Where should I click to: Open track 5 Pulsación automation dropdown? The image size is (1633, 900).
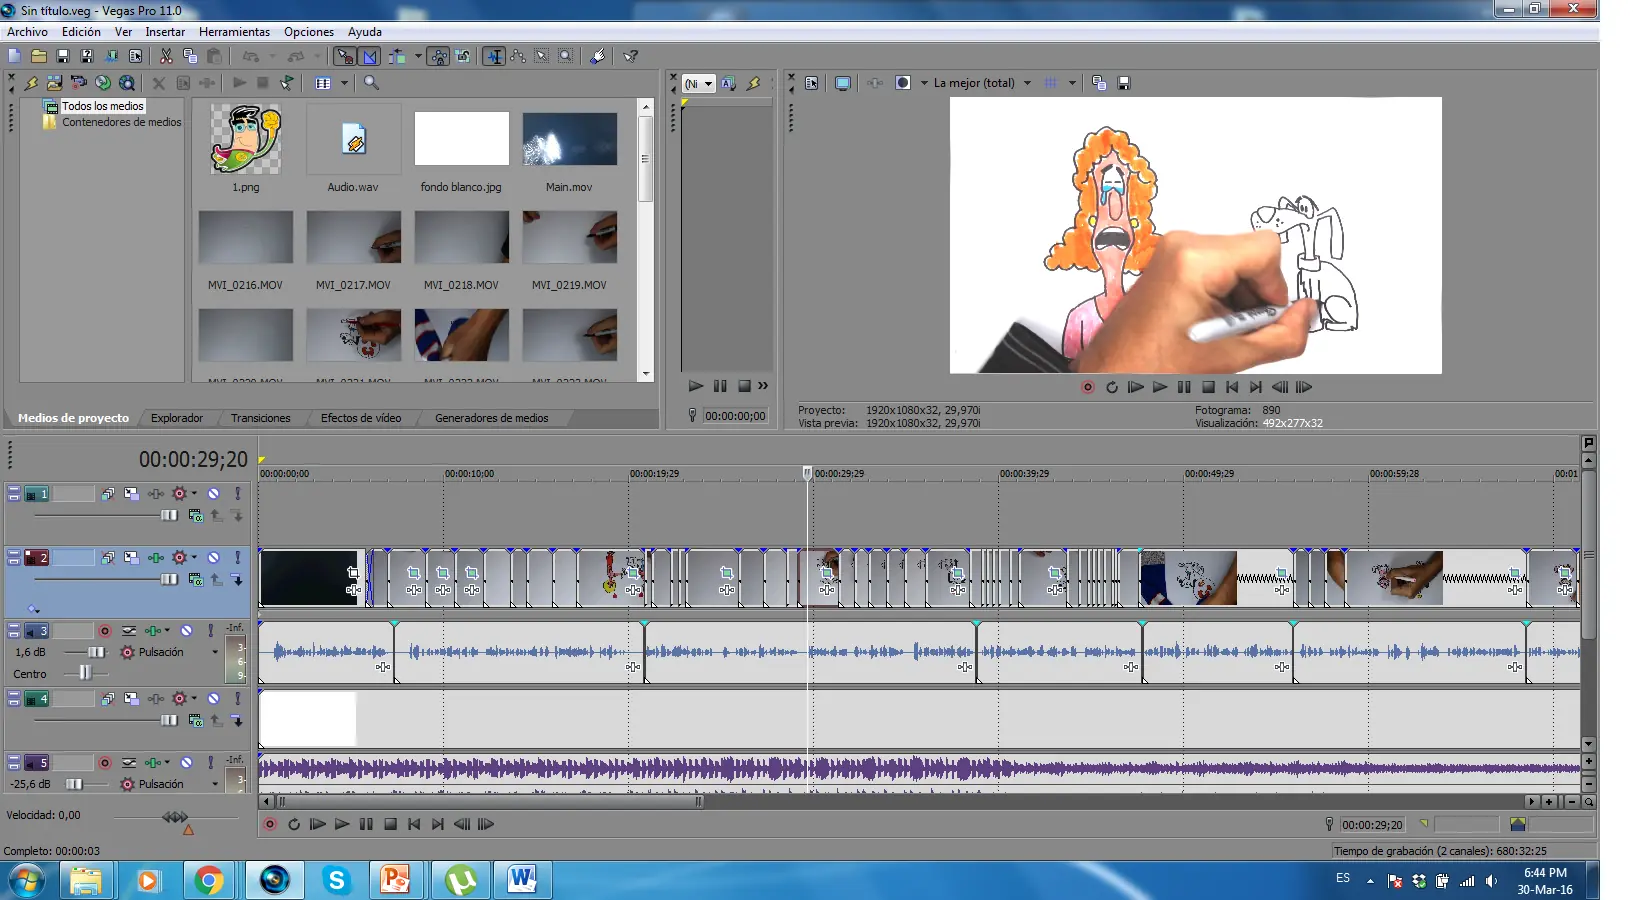click(x=215, y=784)
